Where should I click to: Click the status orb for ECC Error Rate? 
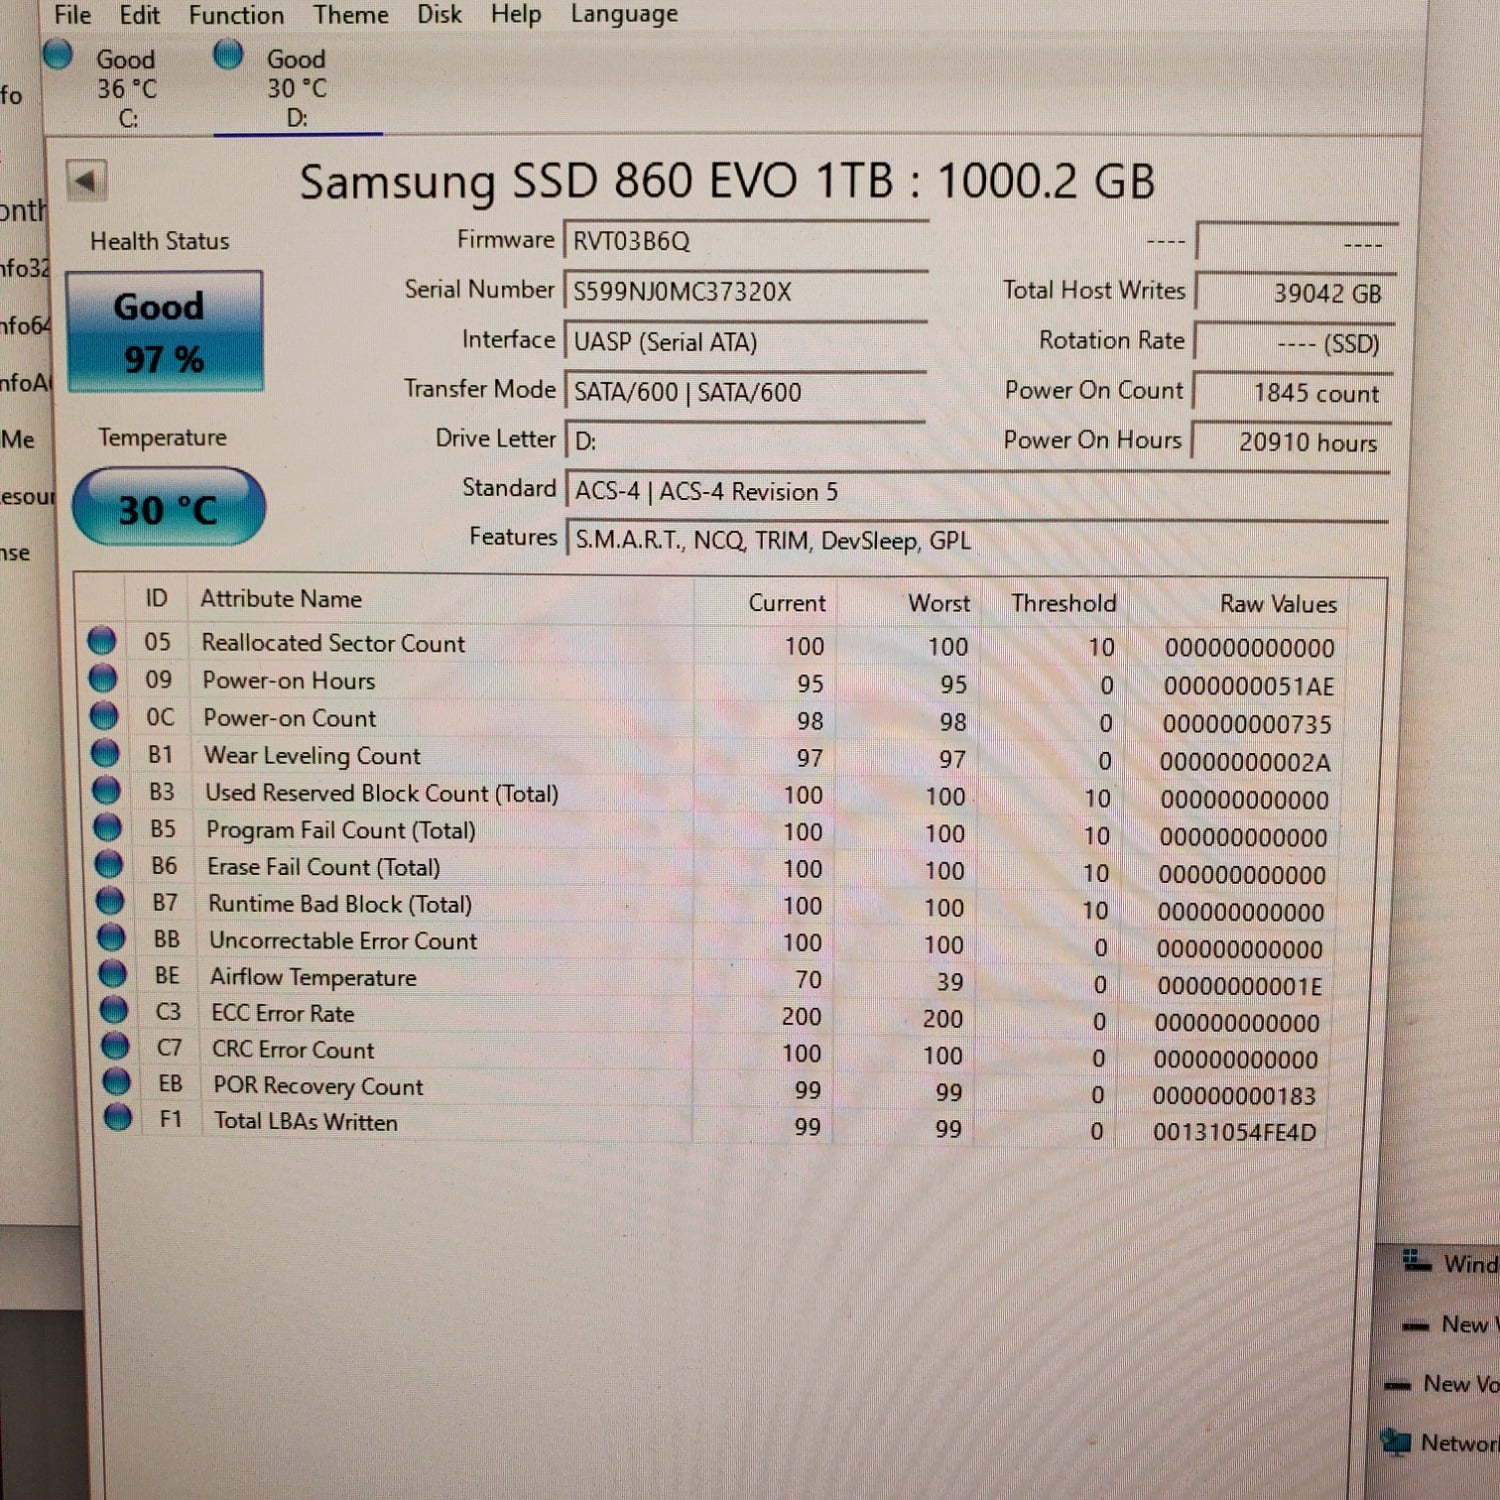pyautogui.click(x=114, y=1011)
